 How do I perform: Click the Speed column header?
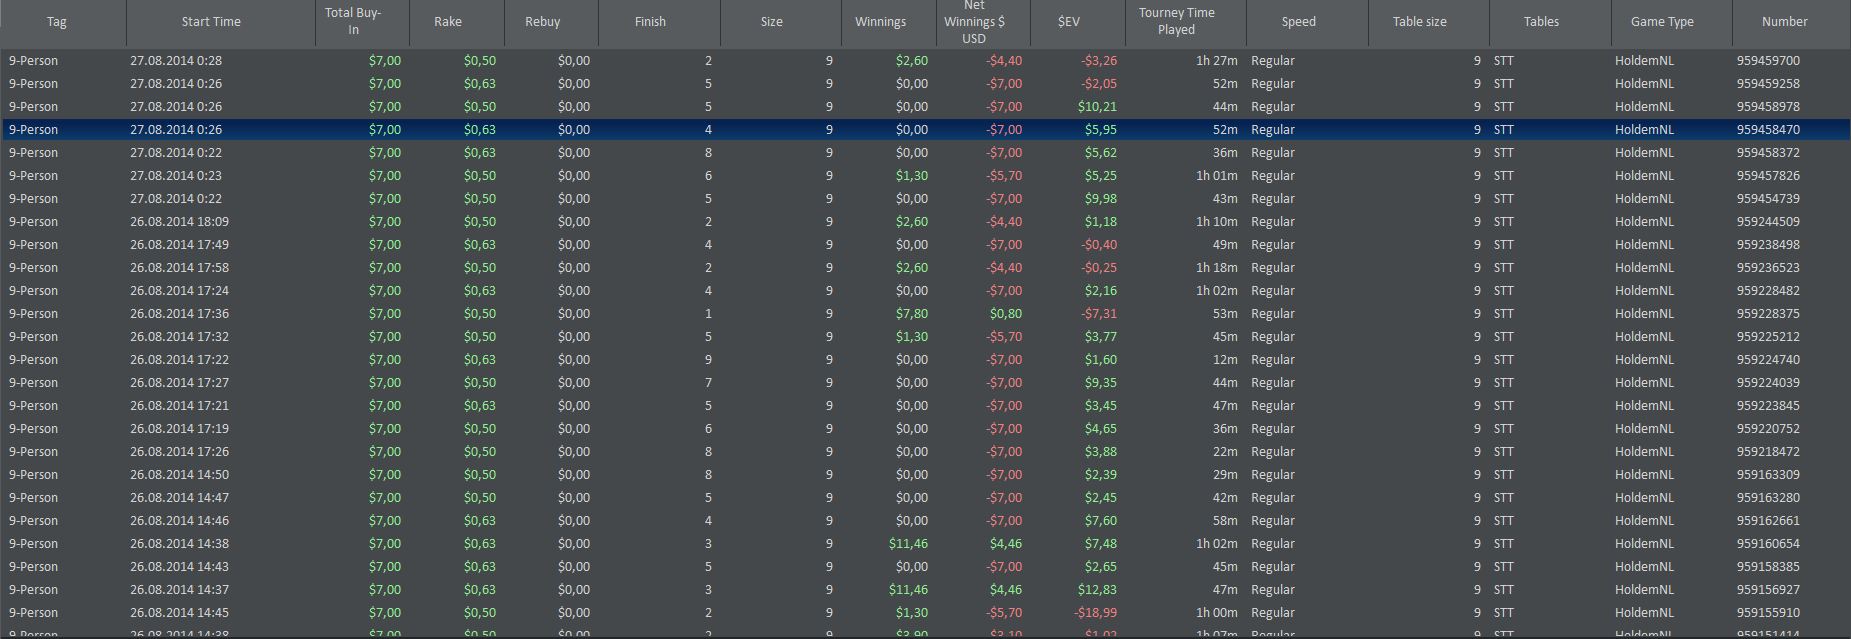[x=1298, y=22]
